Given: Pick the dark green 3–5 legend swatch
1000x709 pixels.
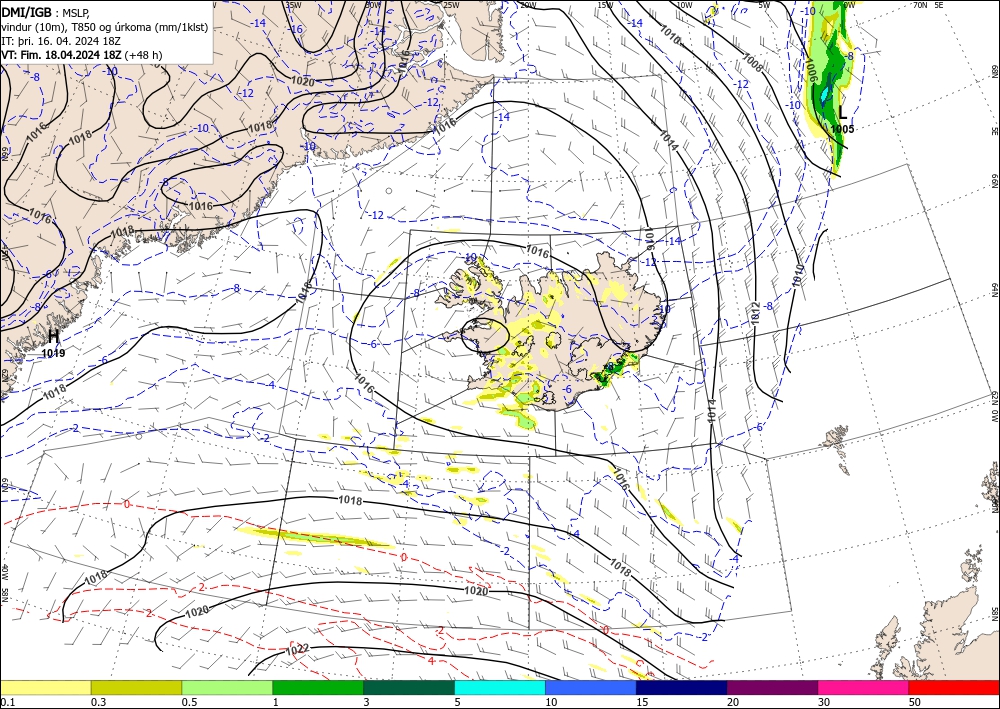Looking at the screenshot, I should pyautogui.click(x=409, y=687).
